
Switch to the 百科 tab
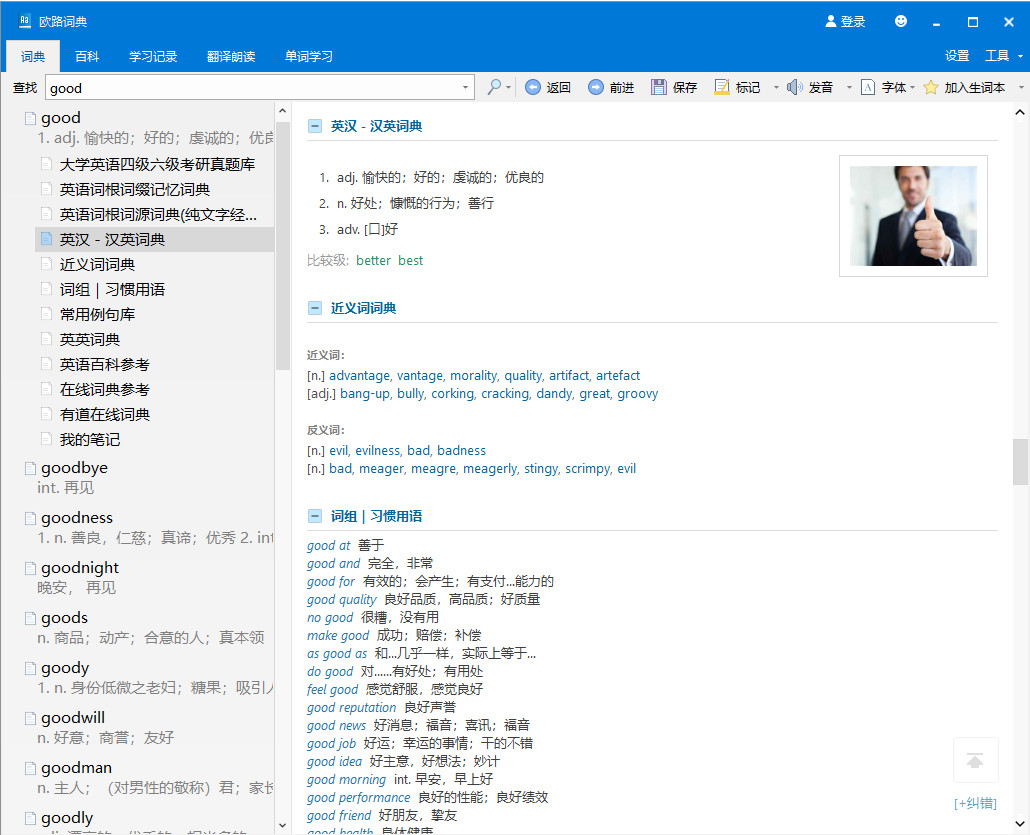pos(87,56)
